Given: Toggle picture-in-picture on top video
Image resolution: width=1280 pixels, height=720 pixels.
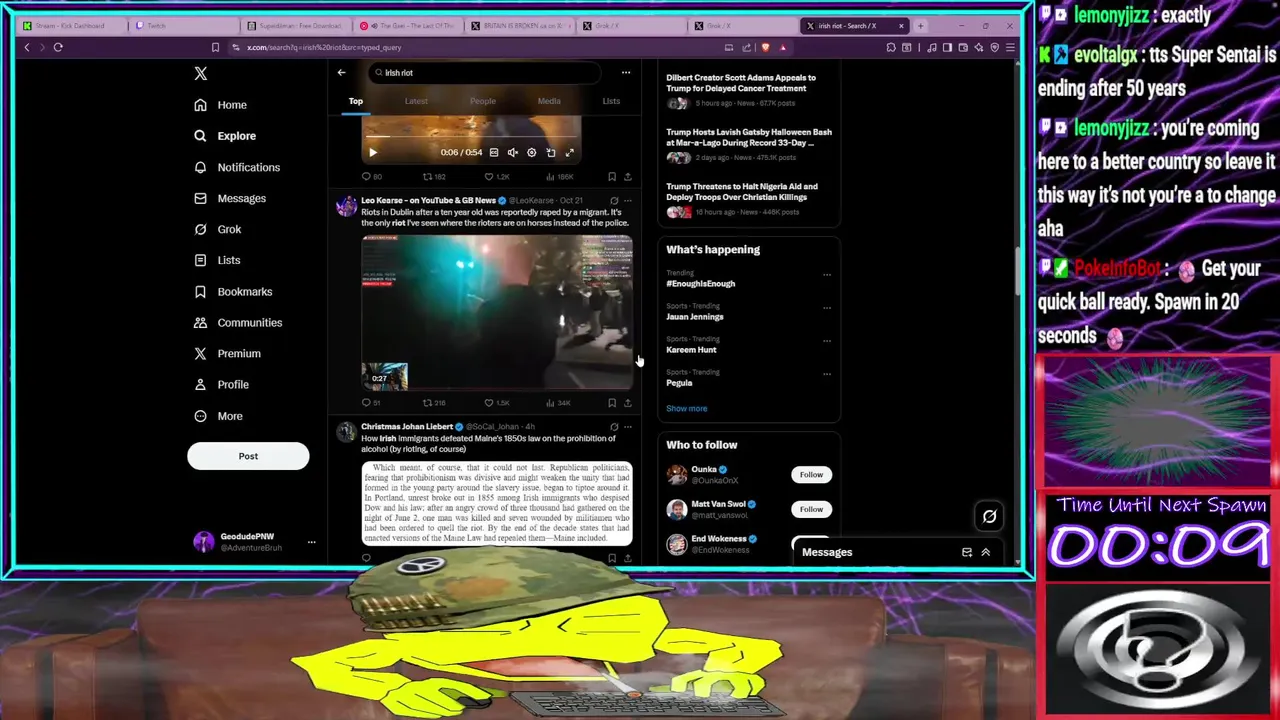Looking at the screenshot, I should click(x=551, y=153).
